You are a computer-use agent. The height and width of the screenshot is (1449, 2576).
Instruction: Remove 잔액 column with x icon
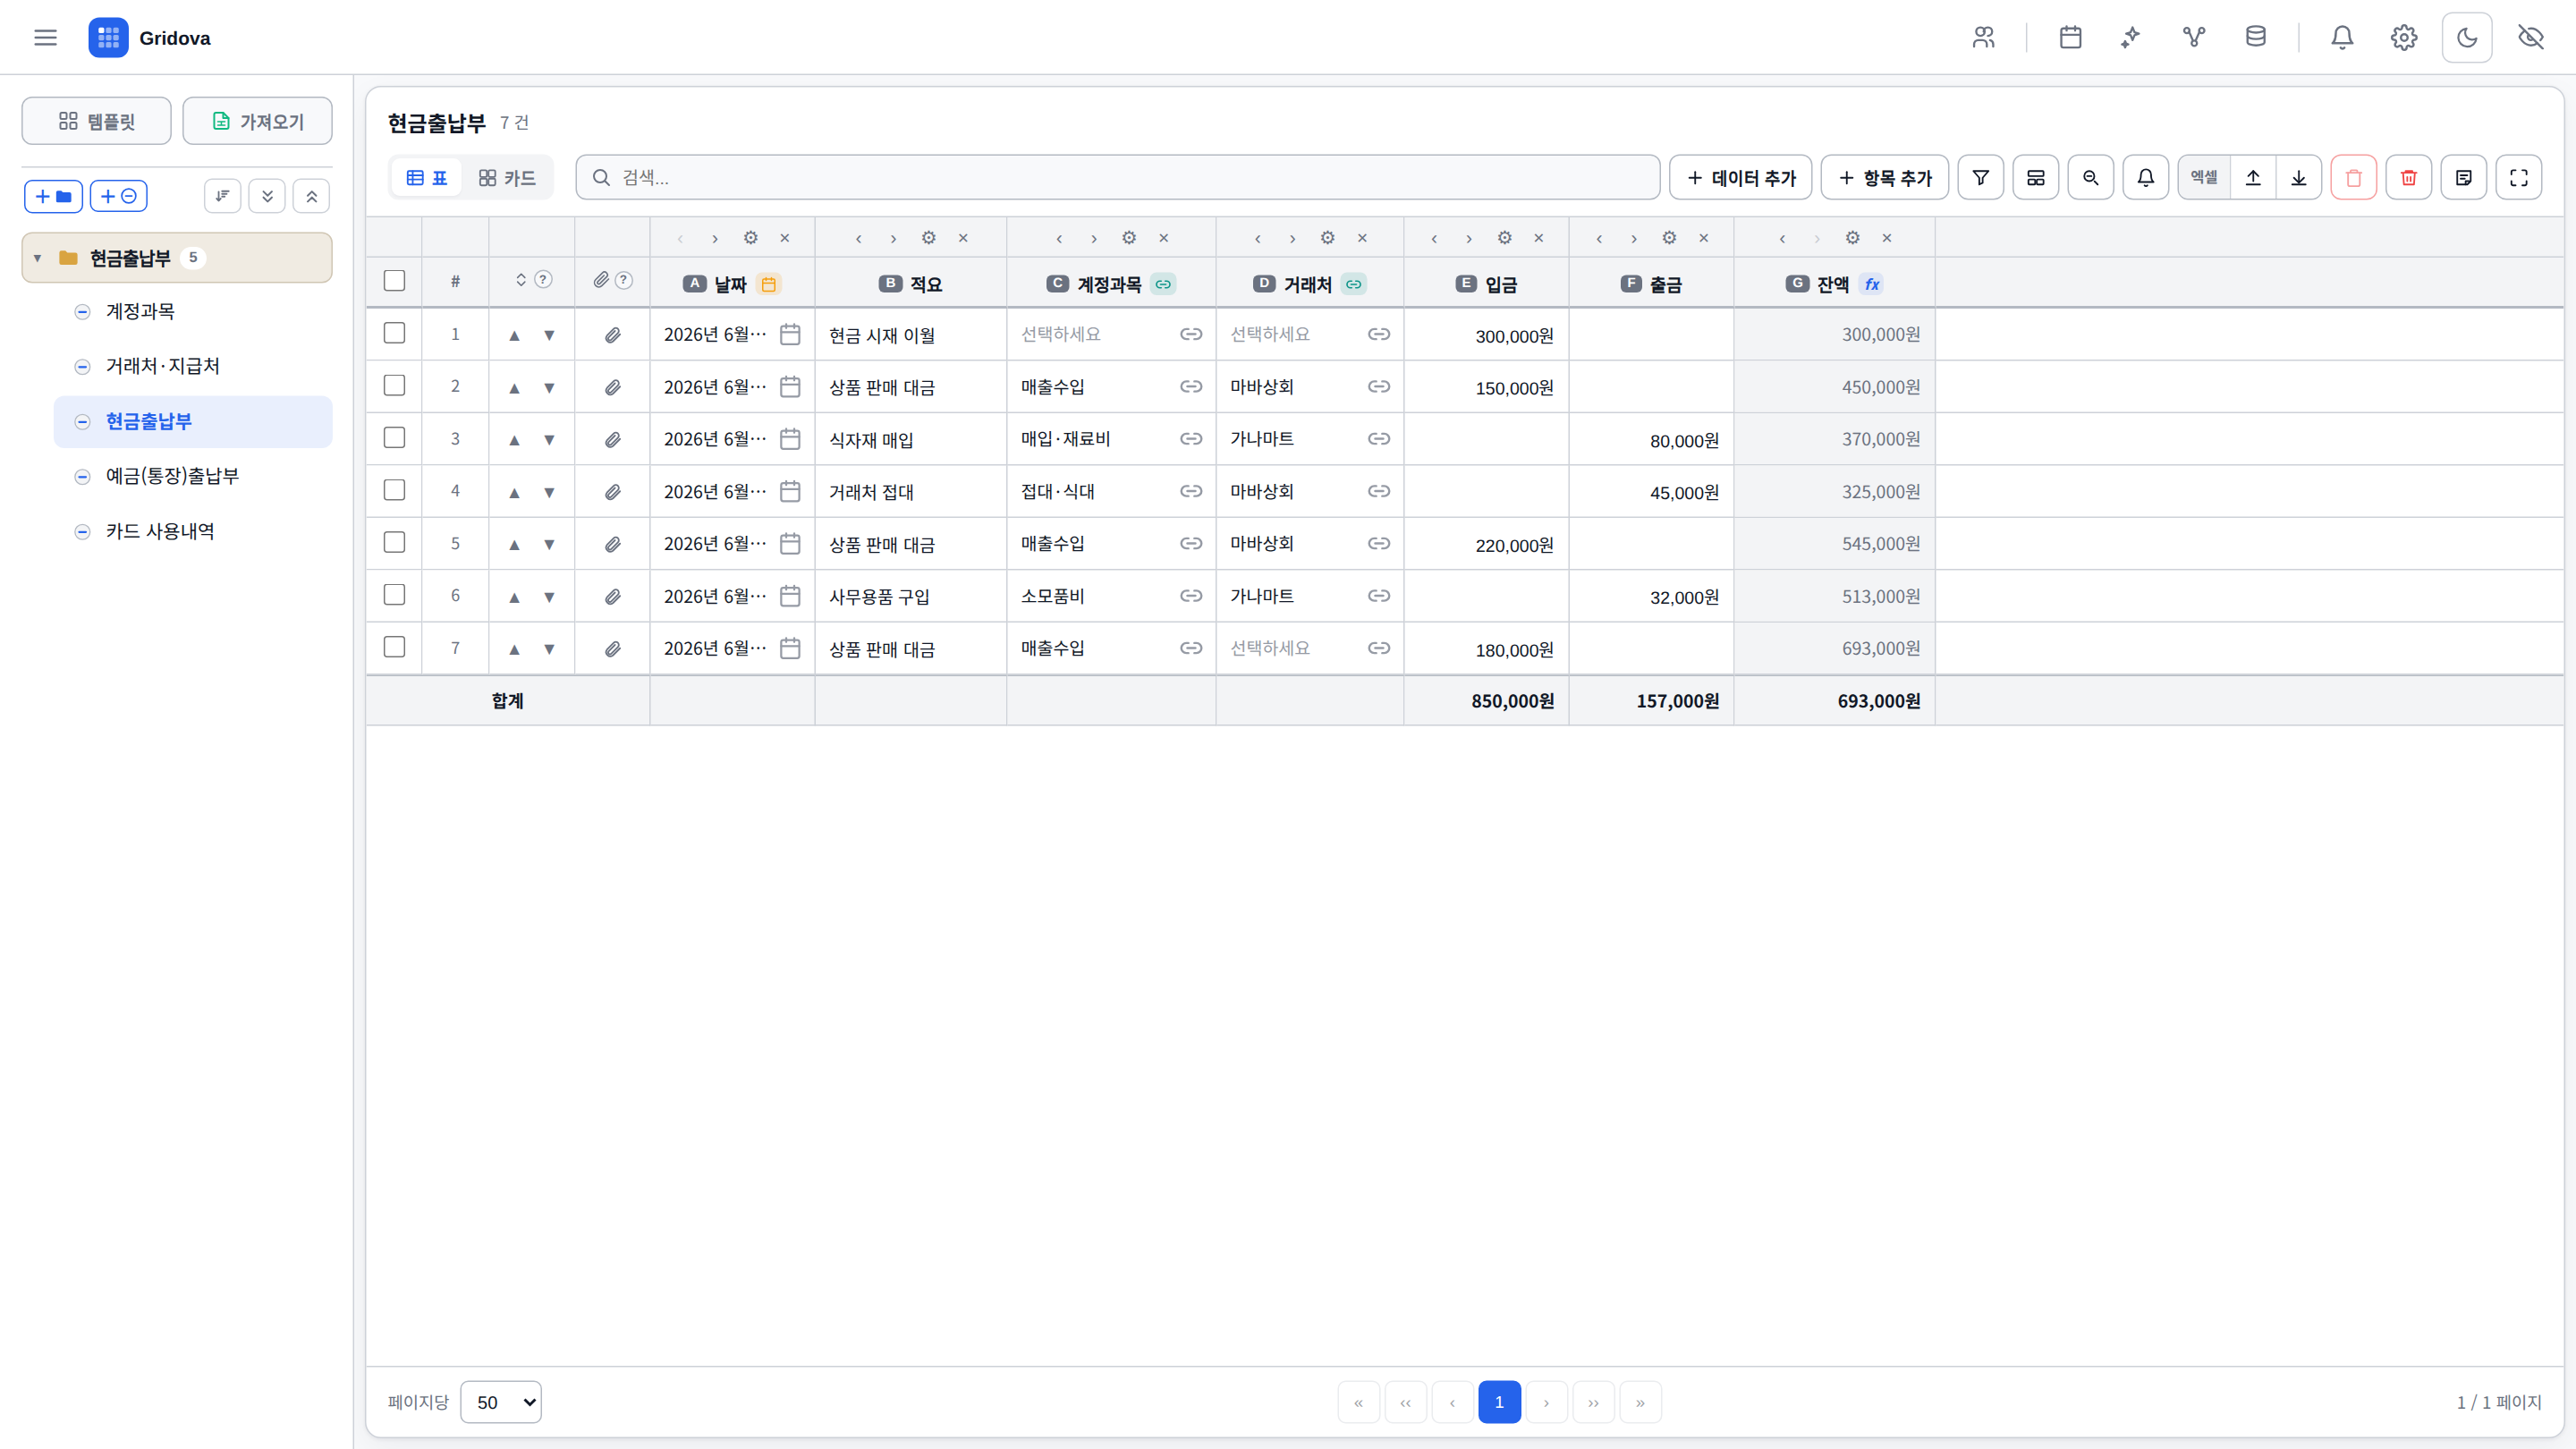[x=1886, y=238]
